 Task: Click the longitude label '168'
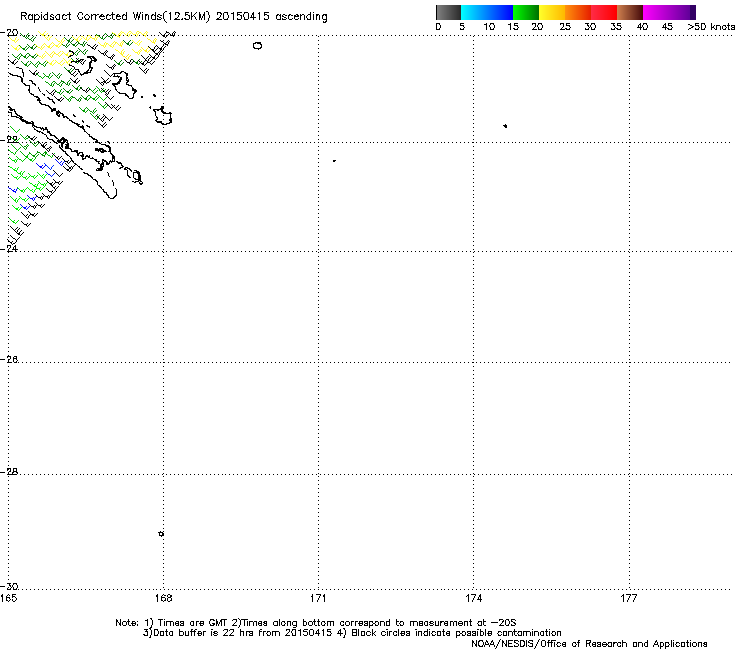point(164,599)
